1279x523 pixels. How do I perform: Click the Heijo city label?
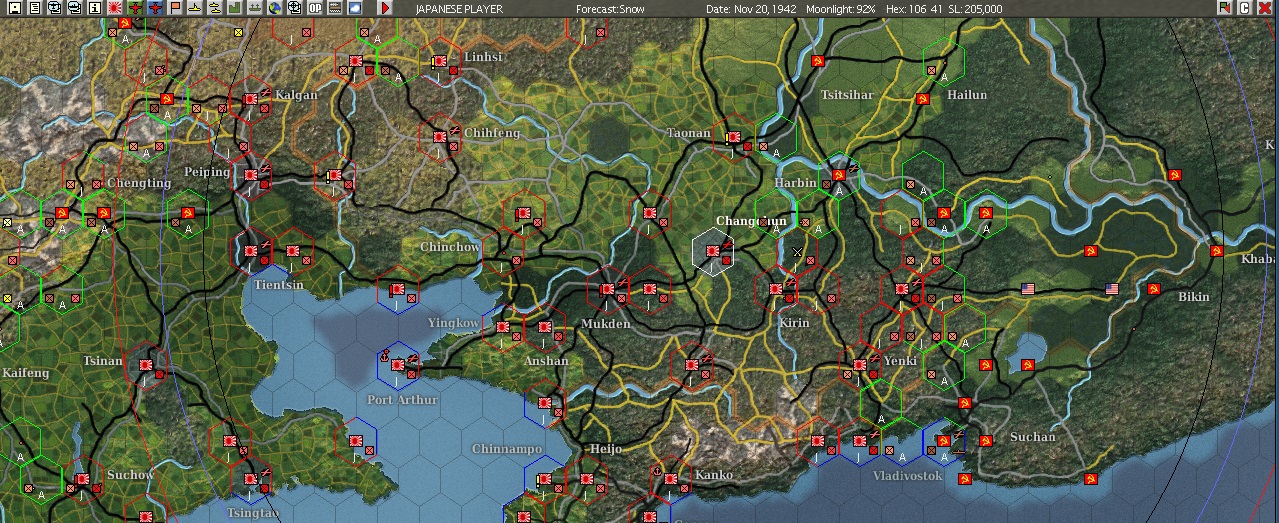[x=606, y=449]
